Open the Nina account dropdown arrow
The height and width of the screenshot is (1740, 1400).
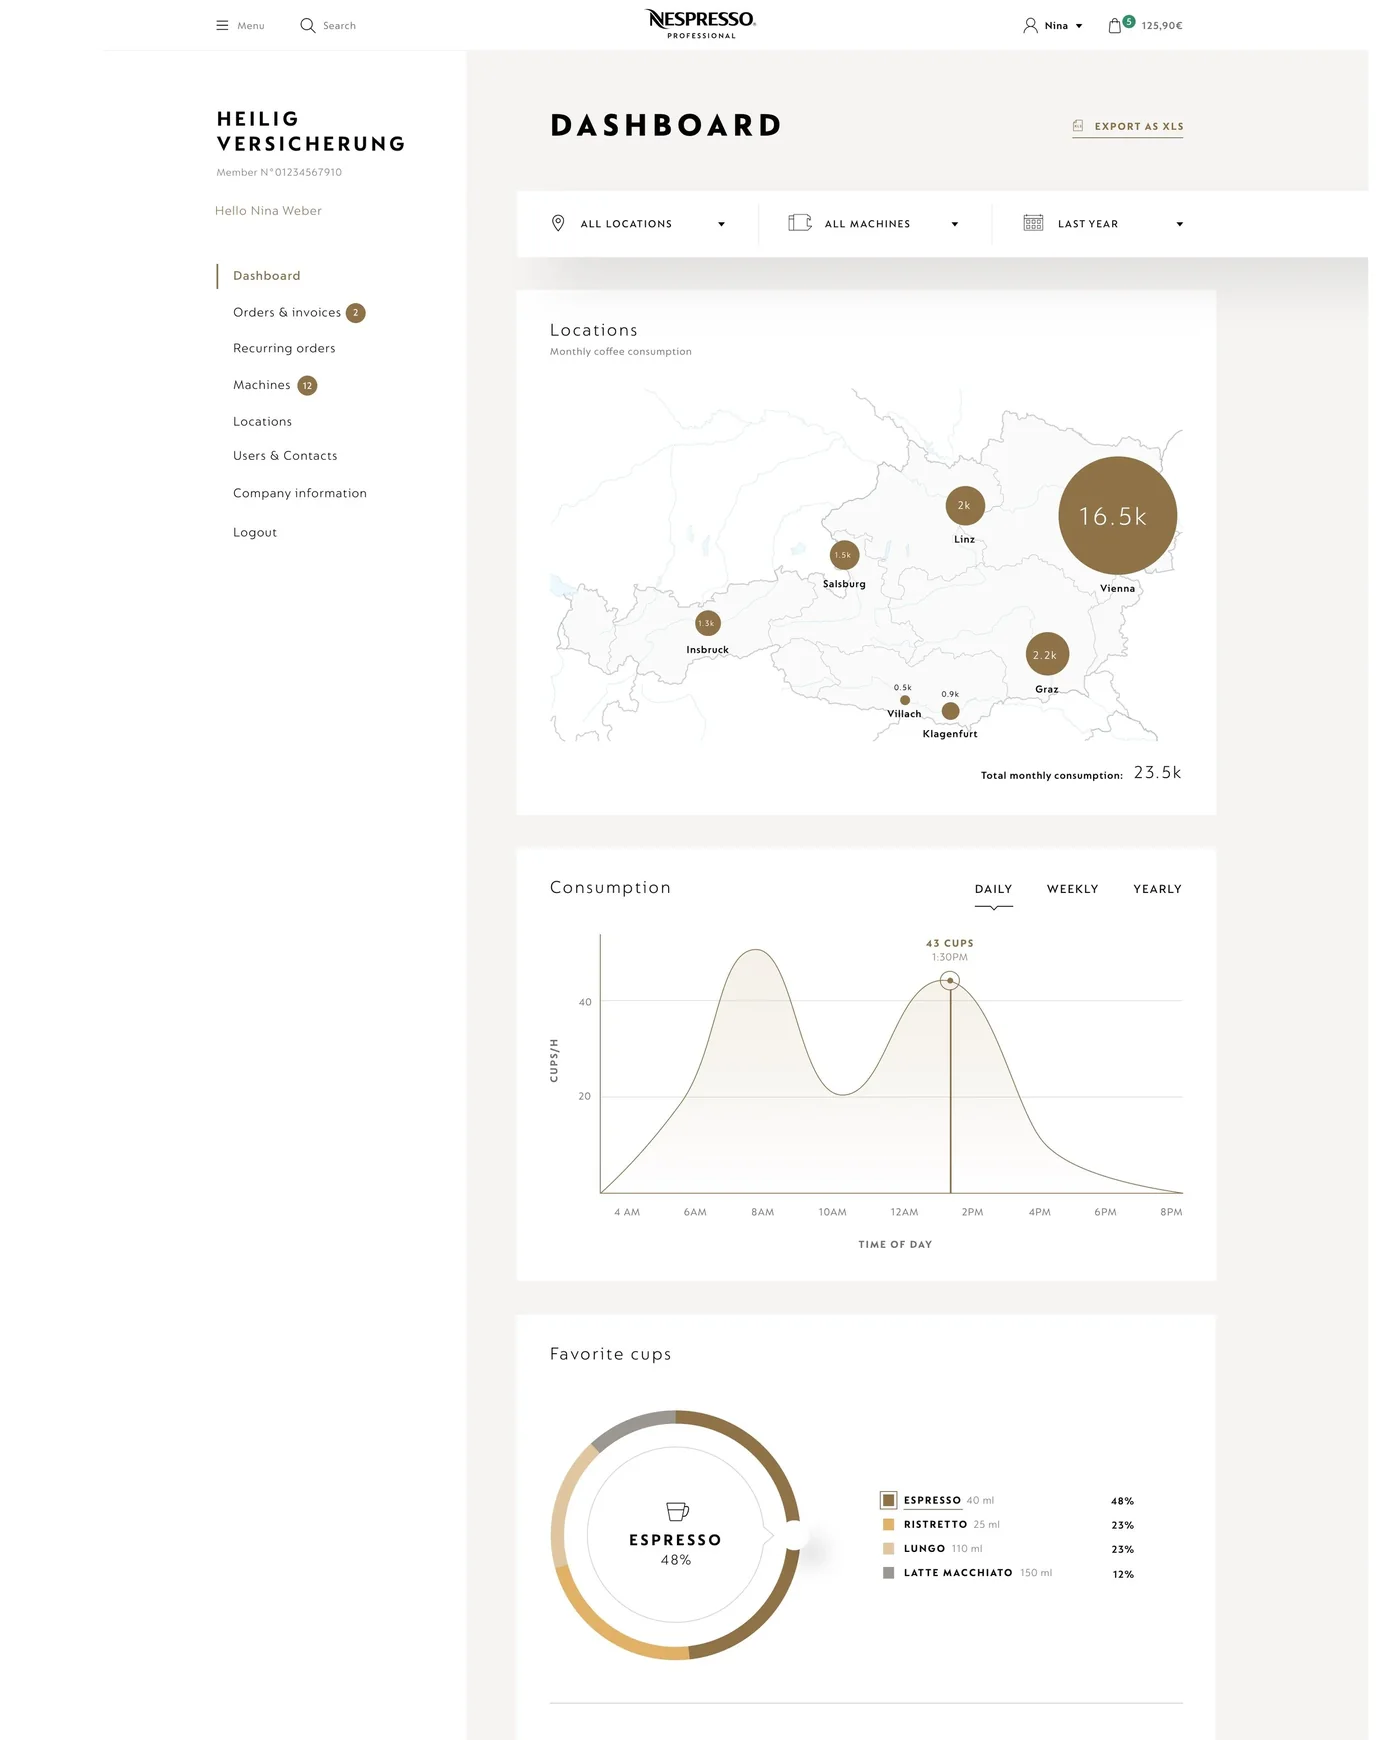pos(1079,26)
